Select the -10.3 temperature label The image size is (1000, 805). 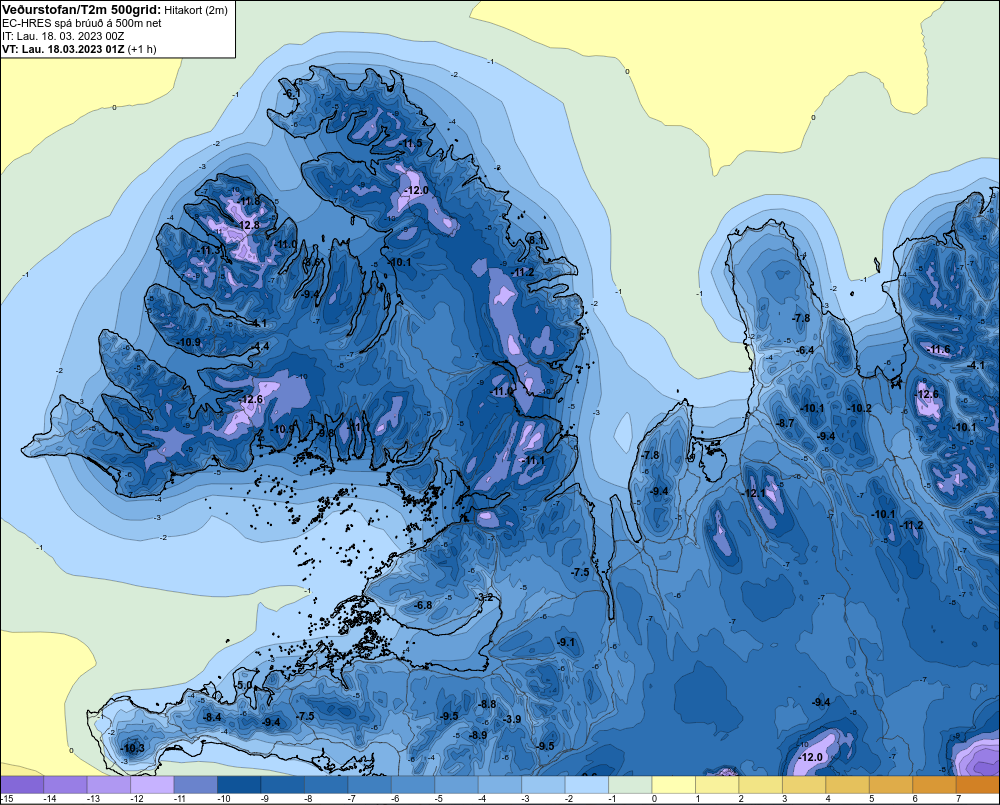[133, 748]
